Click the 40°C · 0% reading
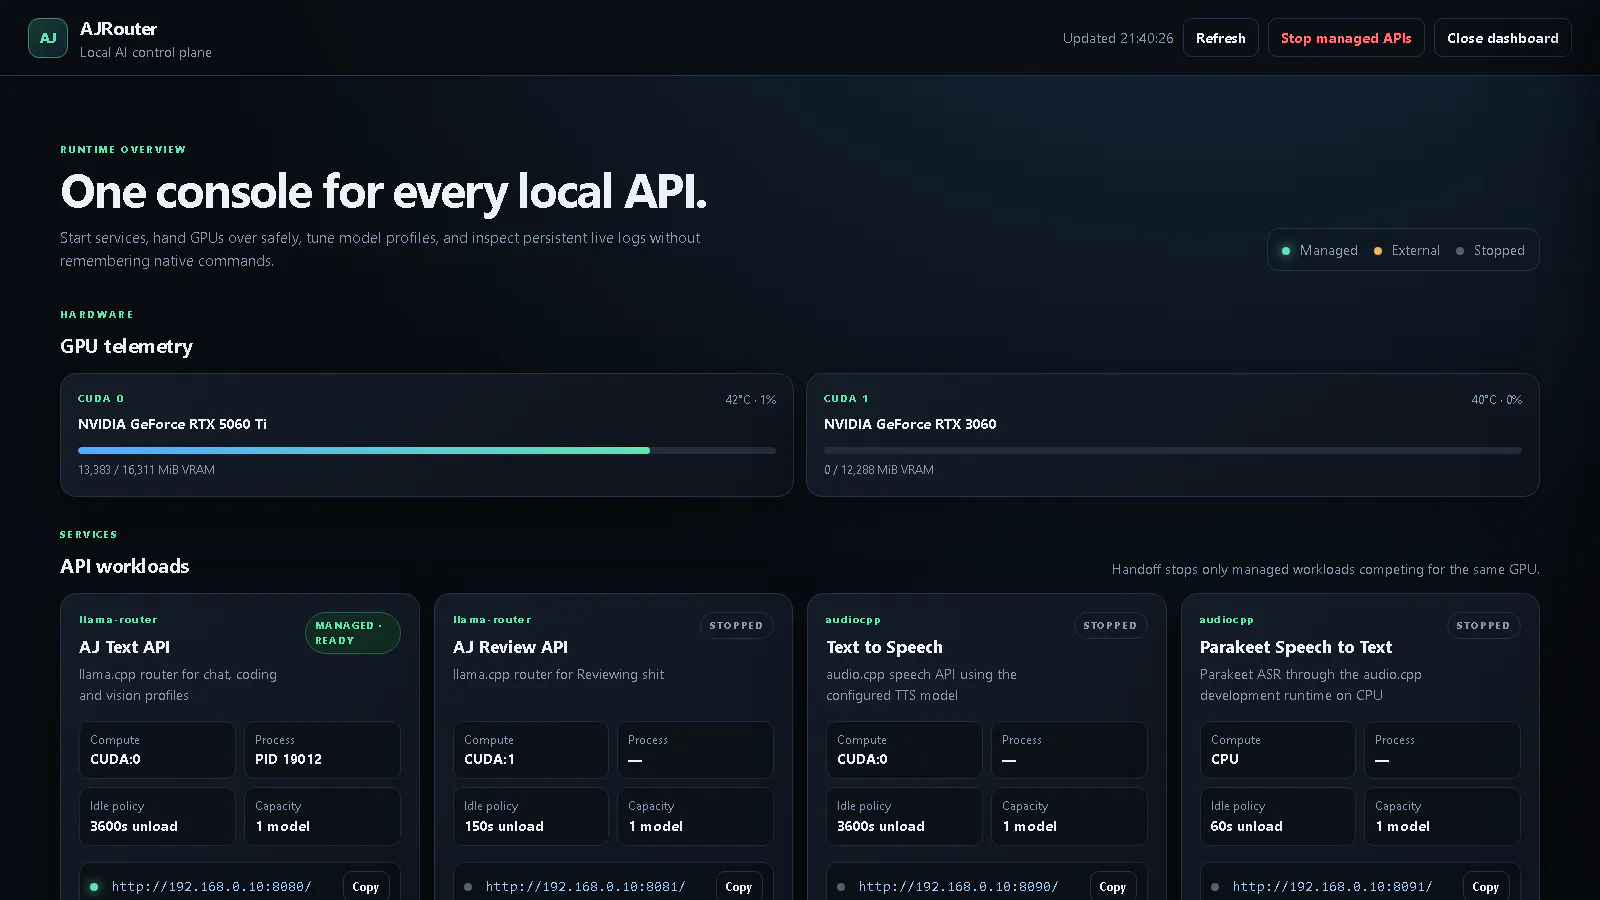 tap(1497, 400)
